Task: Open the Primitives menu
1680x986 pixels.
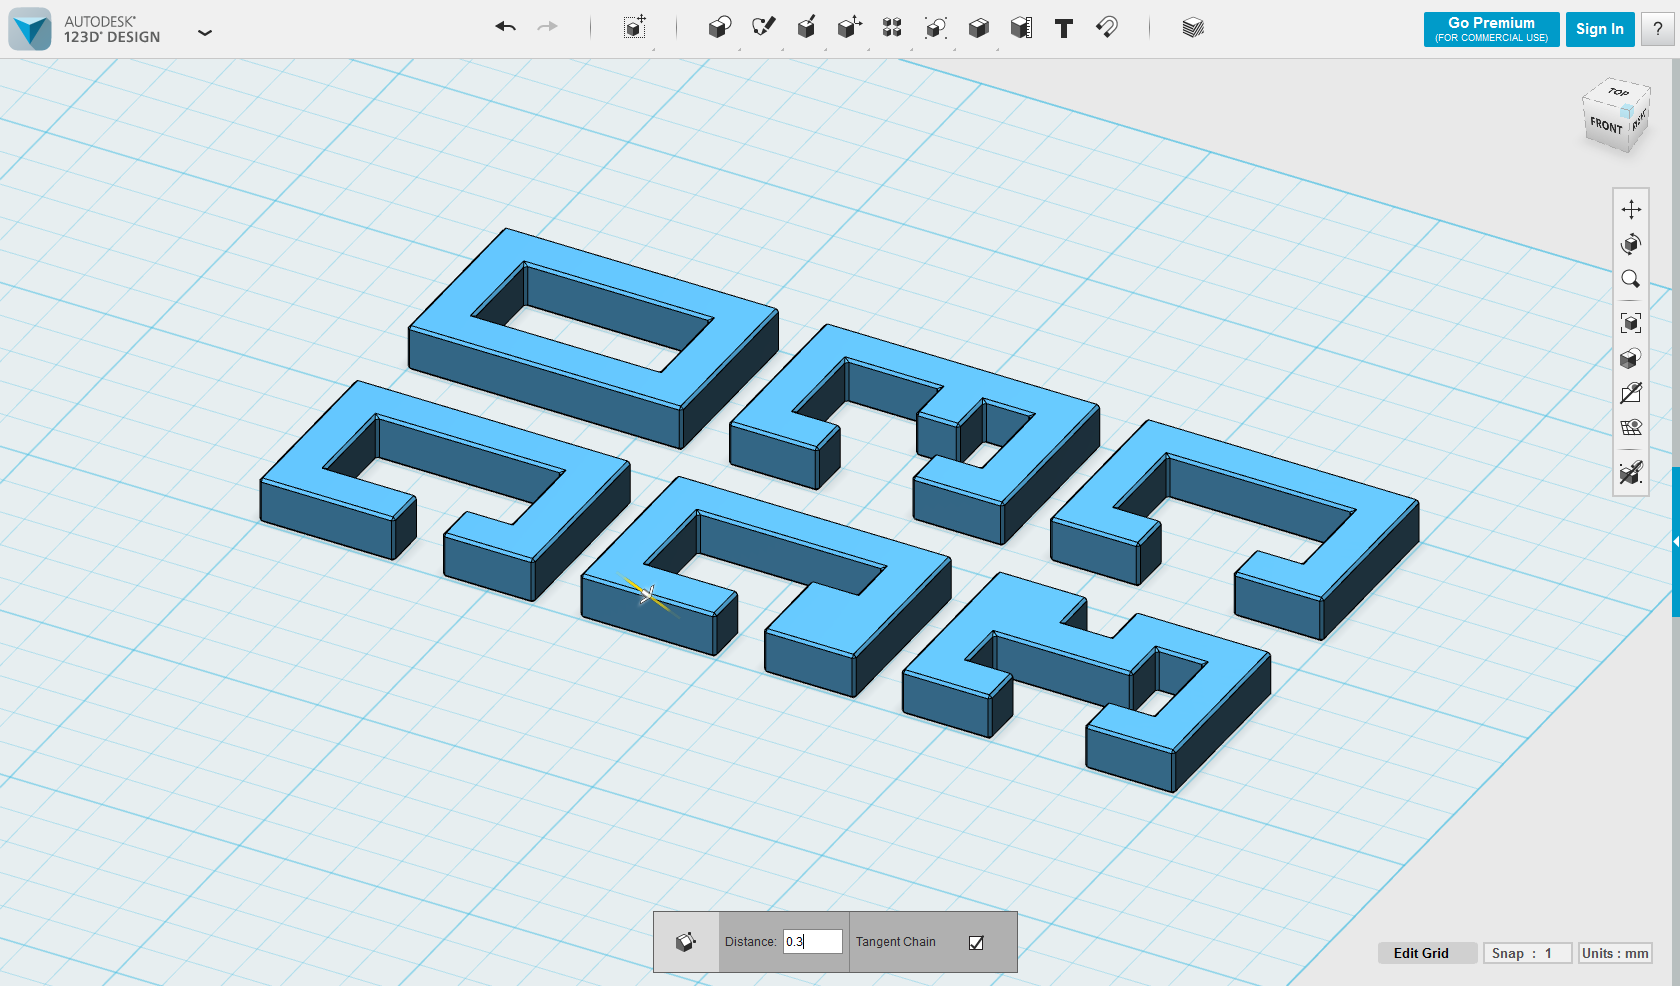Action: 719,28
